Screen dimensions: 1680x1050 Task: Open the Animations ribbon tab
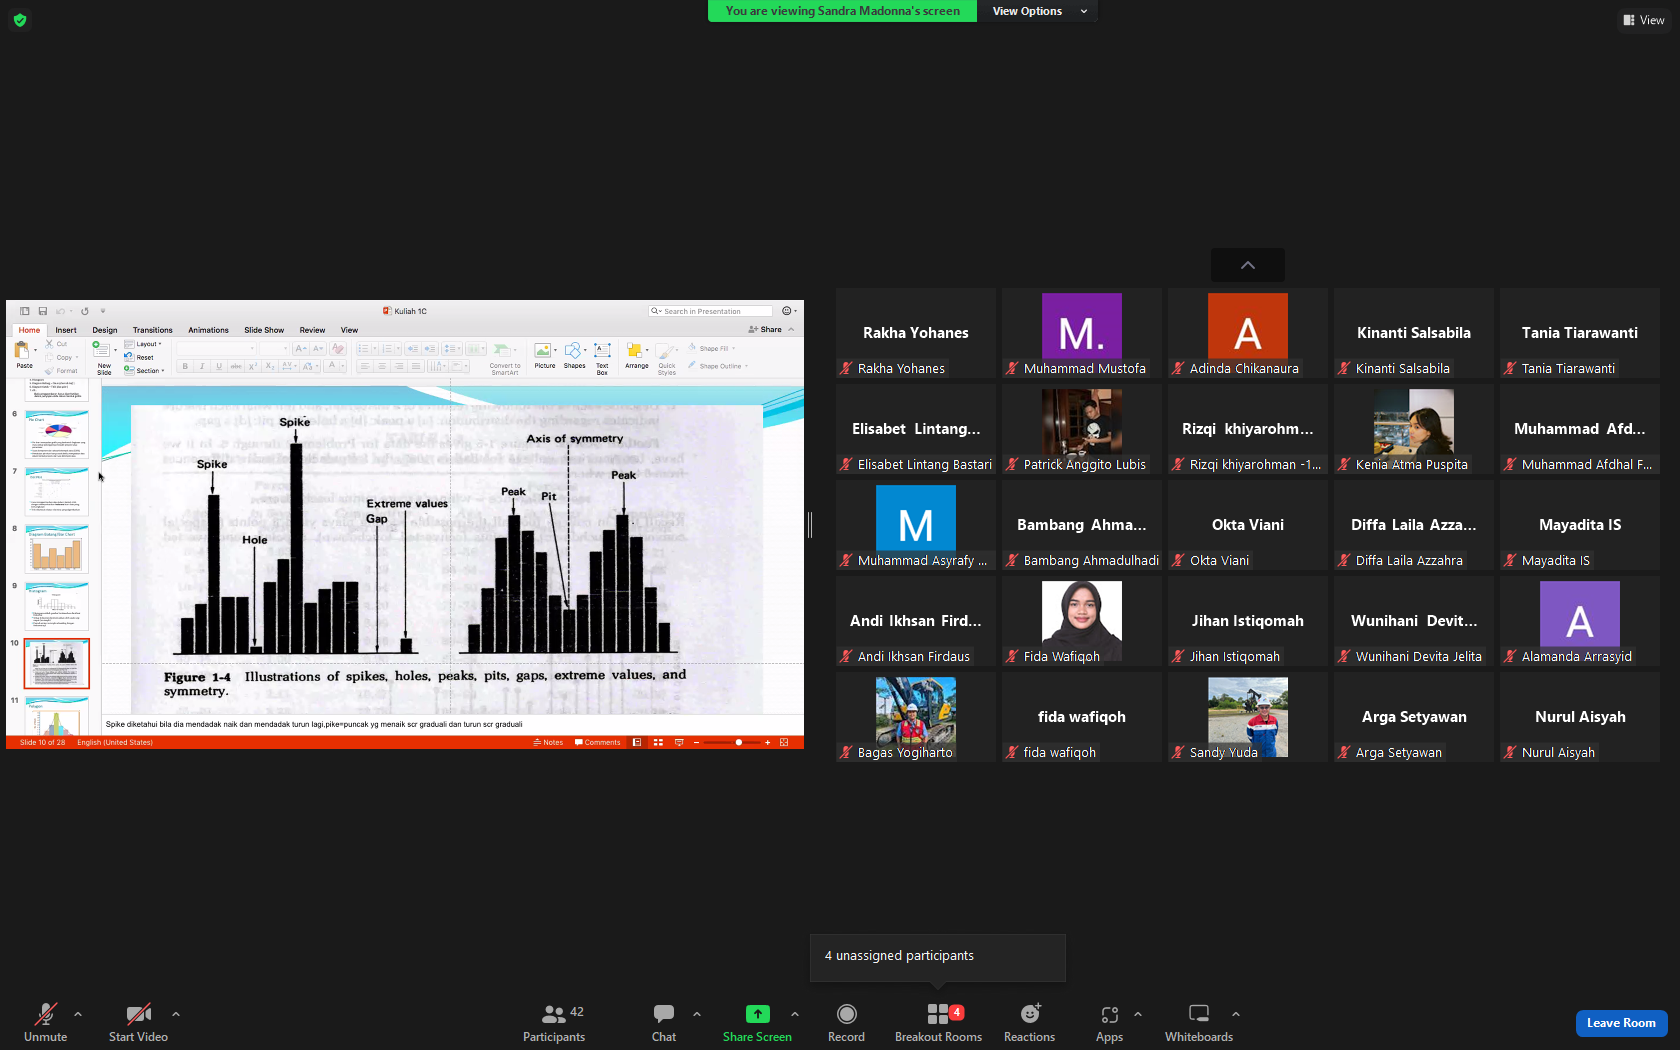(209, 330)
